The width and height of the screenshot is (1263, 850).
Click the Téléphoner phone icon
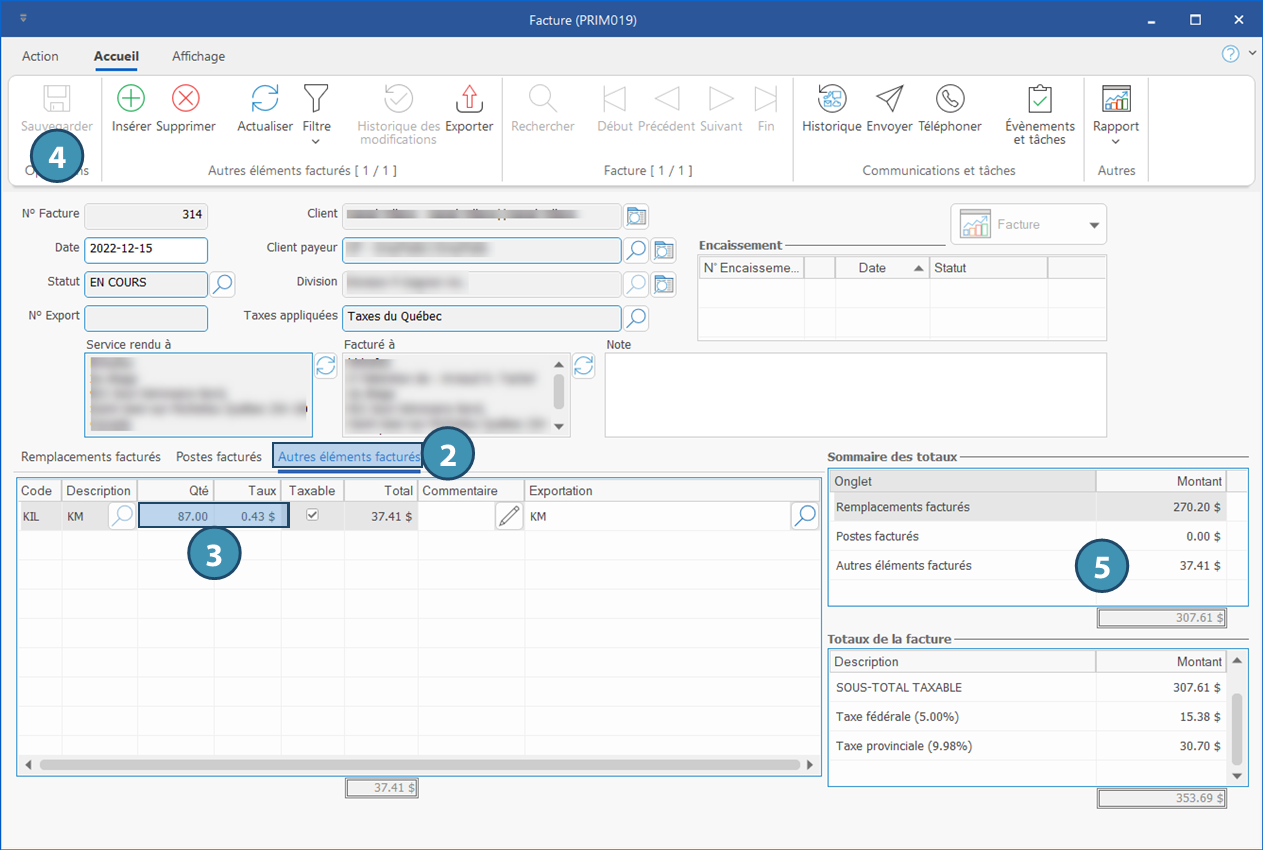[x=949, y=98]
